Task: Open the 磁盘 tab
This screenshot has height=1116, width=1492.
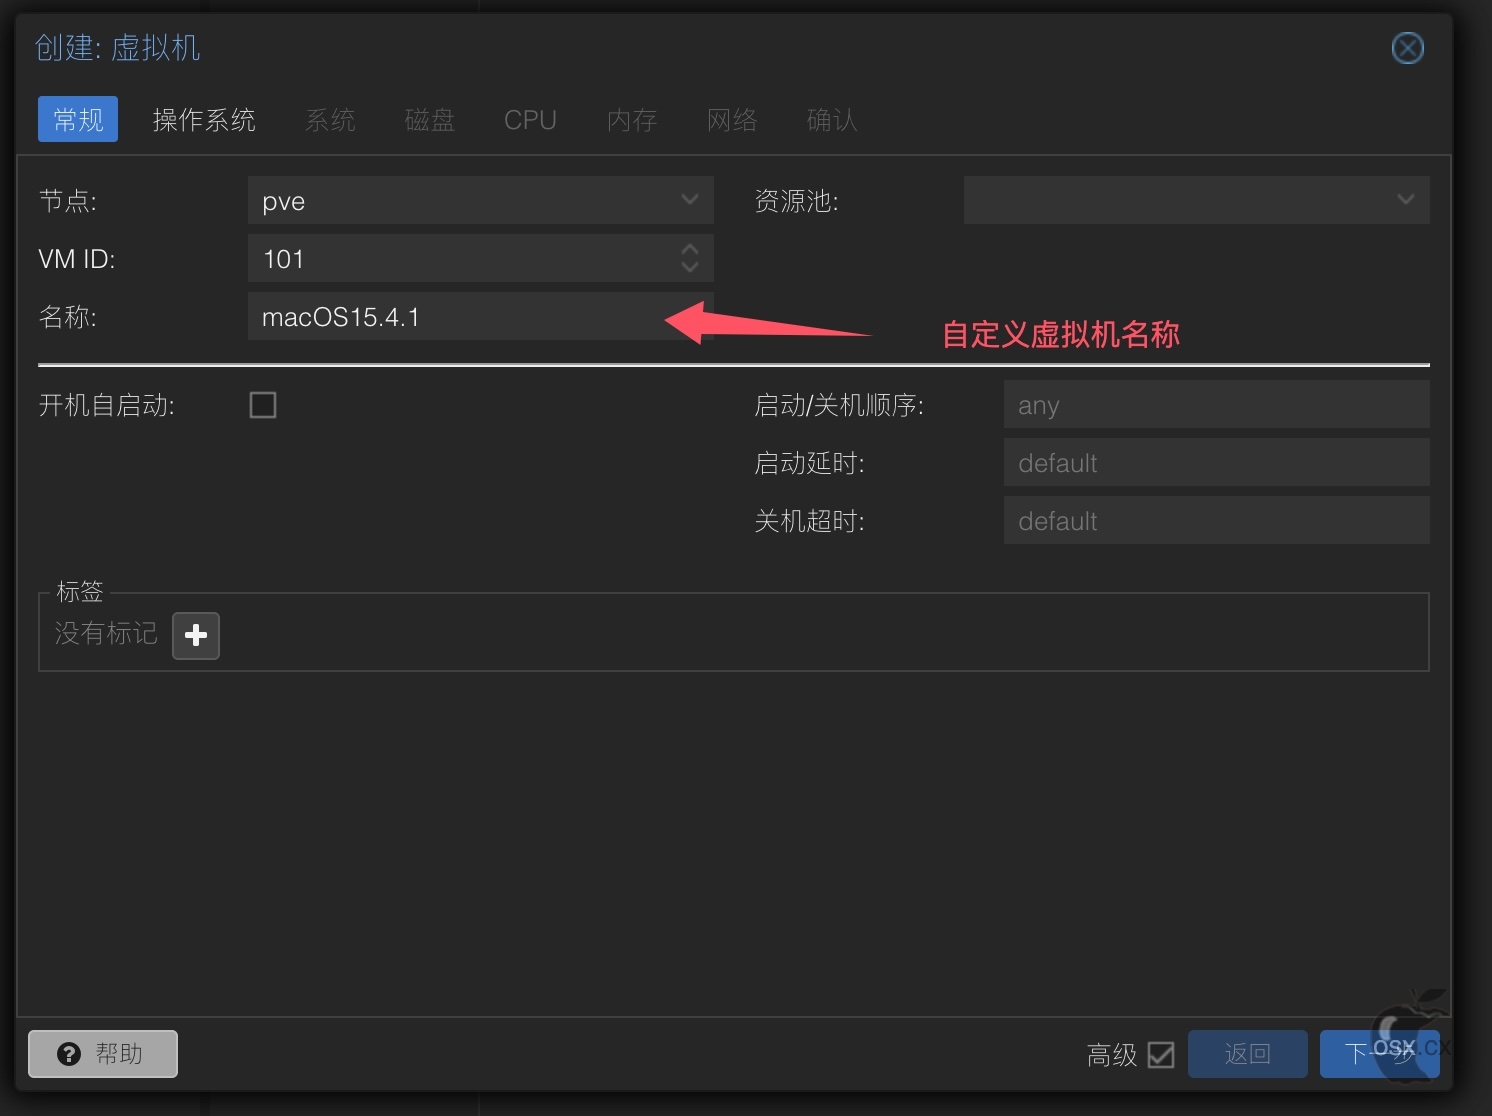Action: tap(430, 120)
